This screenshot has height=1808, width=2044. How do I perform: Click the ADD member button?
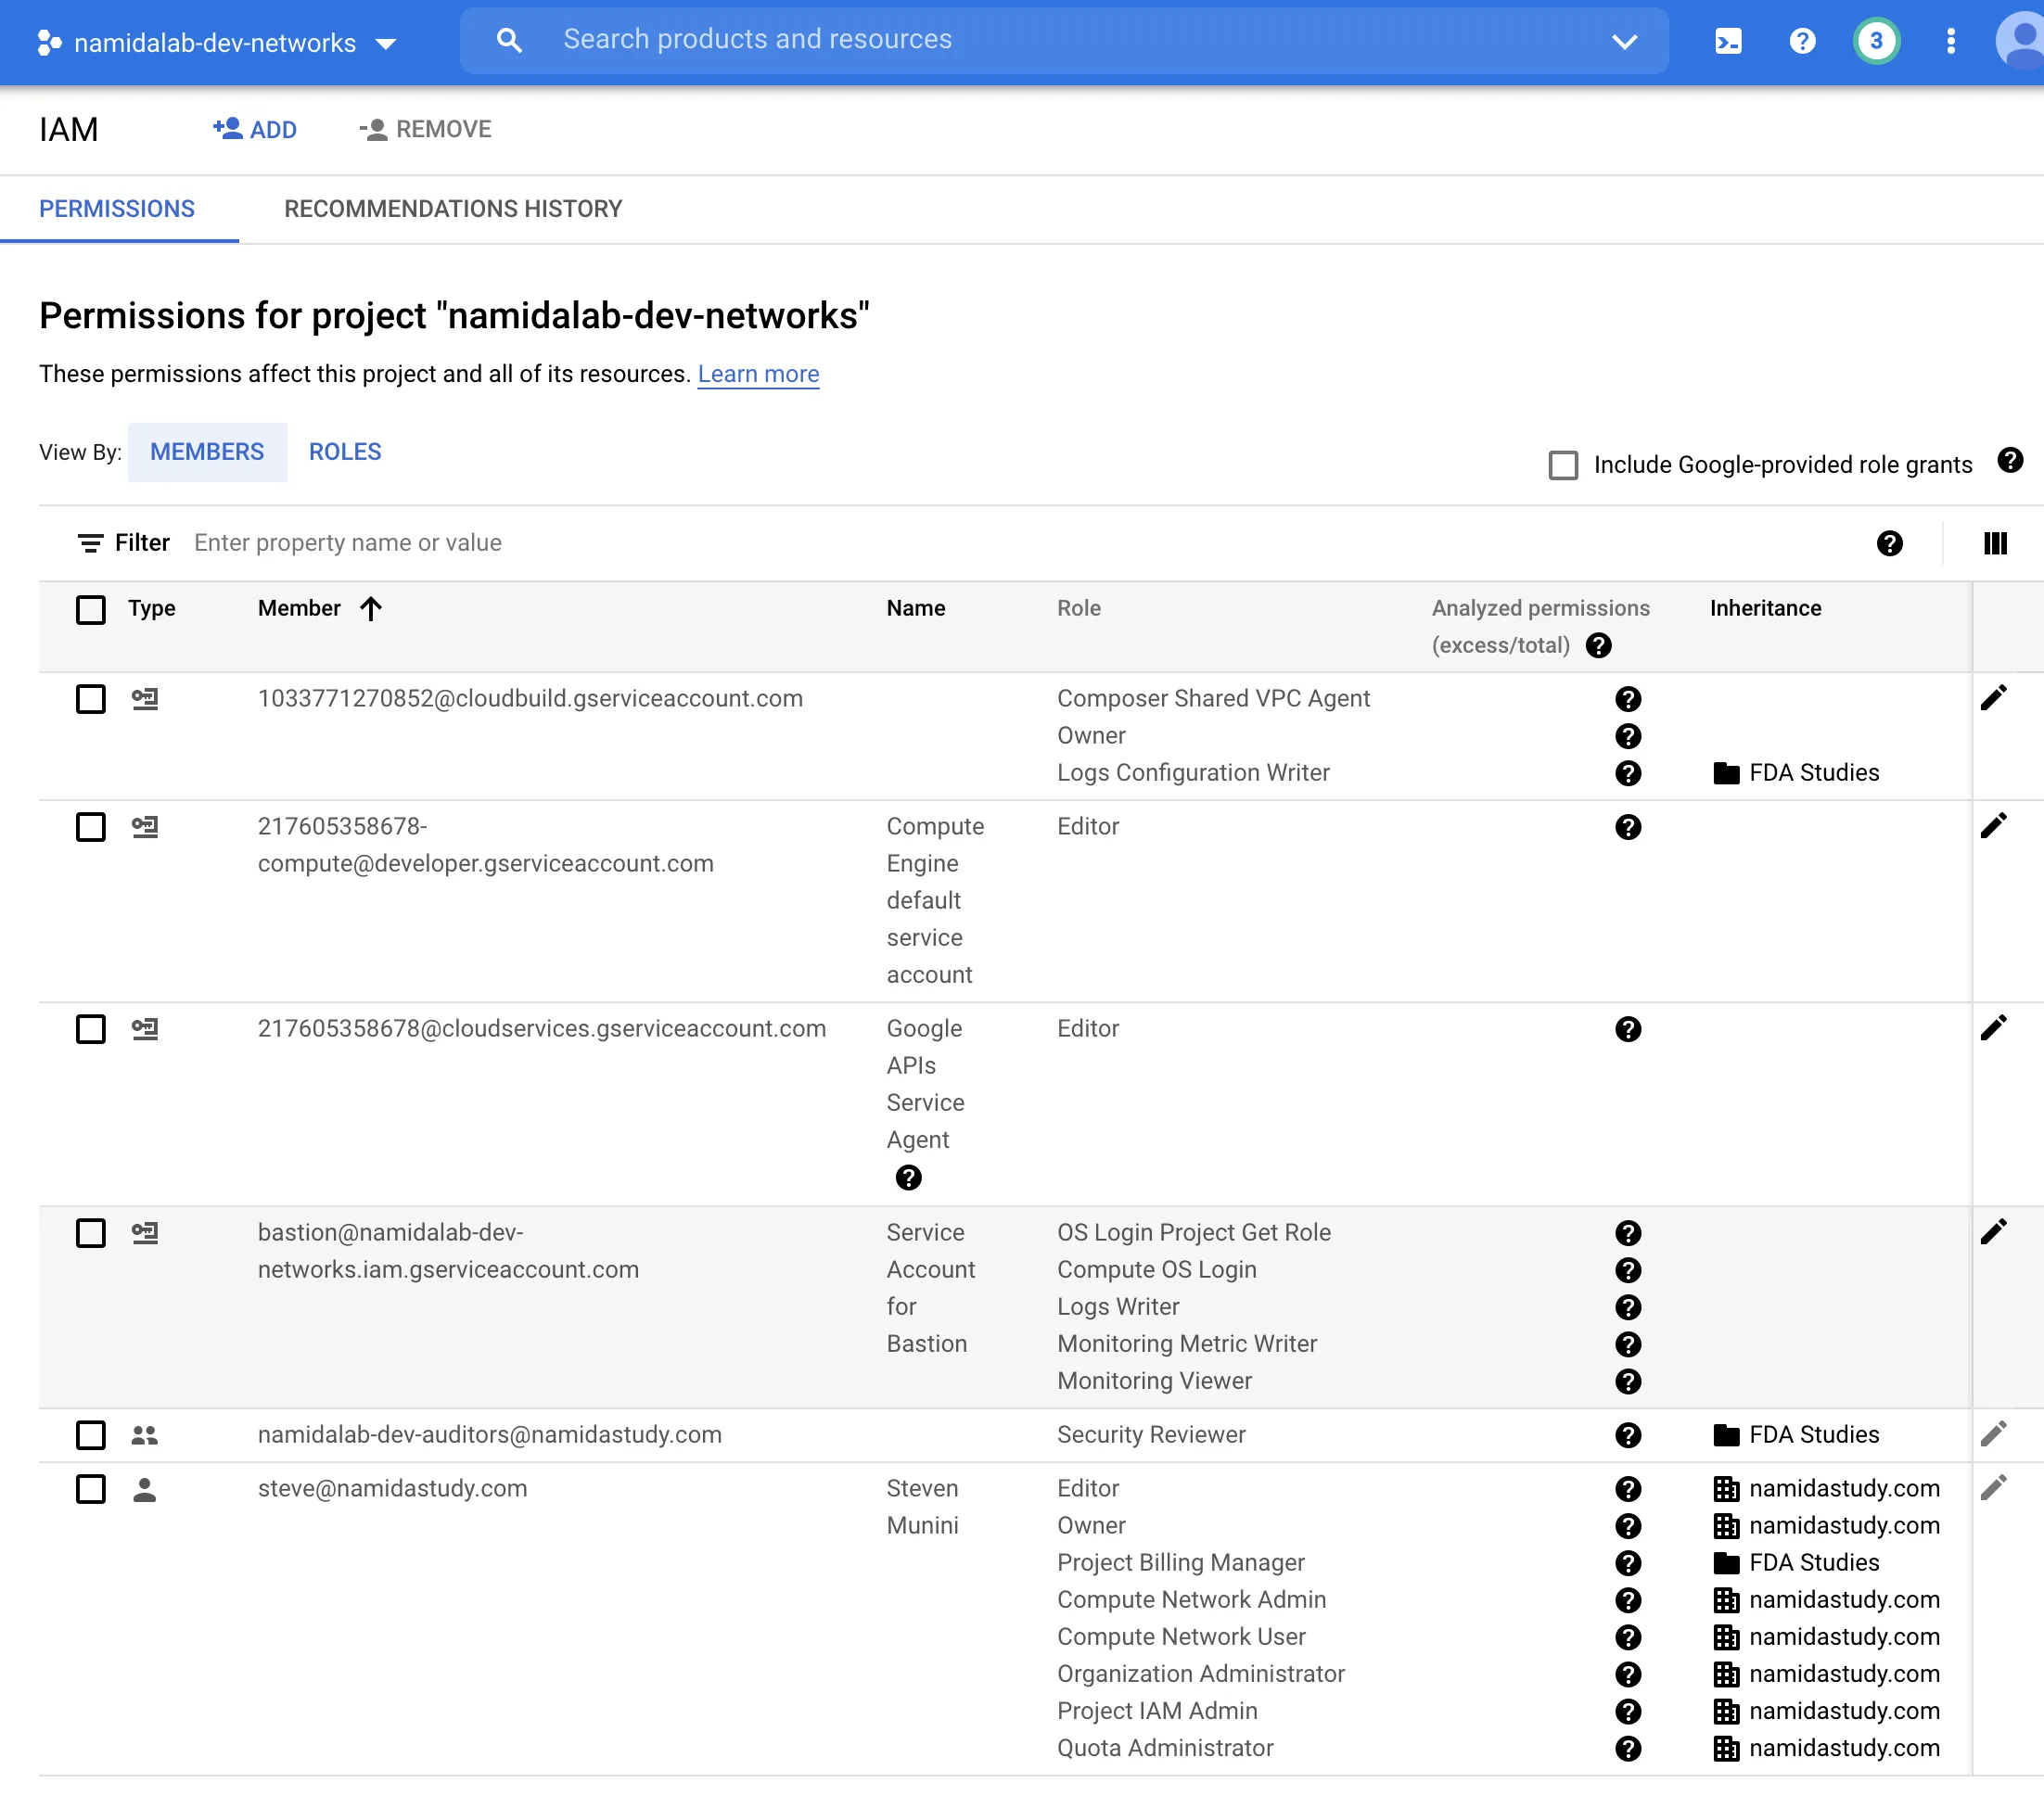[255, 129]
